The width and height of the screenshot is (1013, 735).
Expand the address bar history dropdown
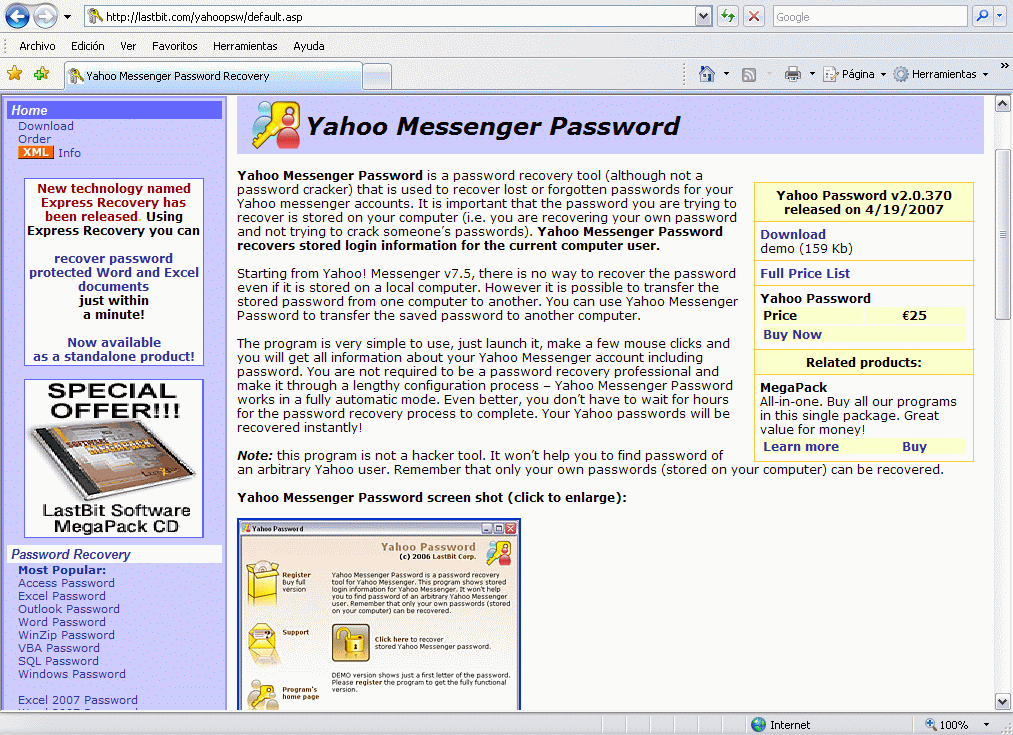coord(704,17)
